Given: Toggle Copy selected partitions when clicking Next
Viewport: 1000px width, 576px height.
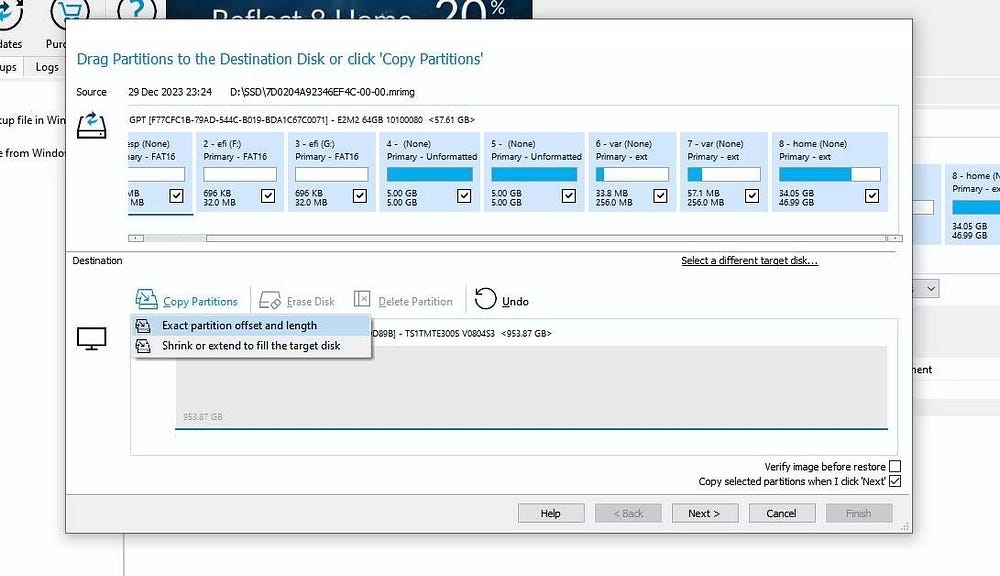Looking at the screenshot, I should (x=895, y=481).
